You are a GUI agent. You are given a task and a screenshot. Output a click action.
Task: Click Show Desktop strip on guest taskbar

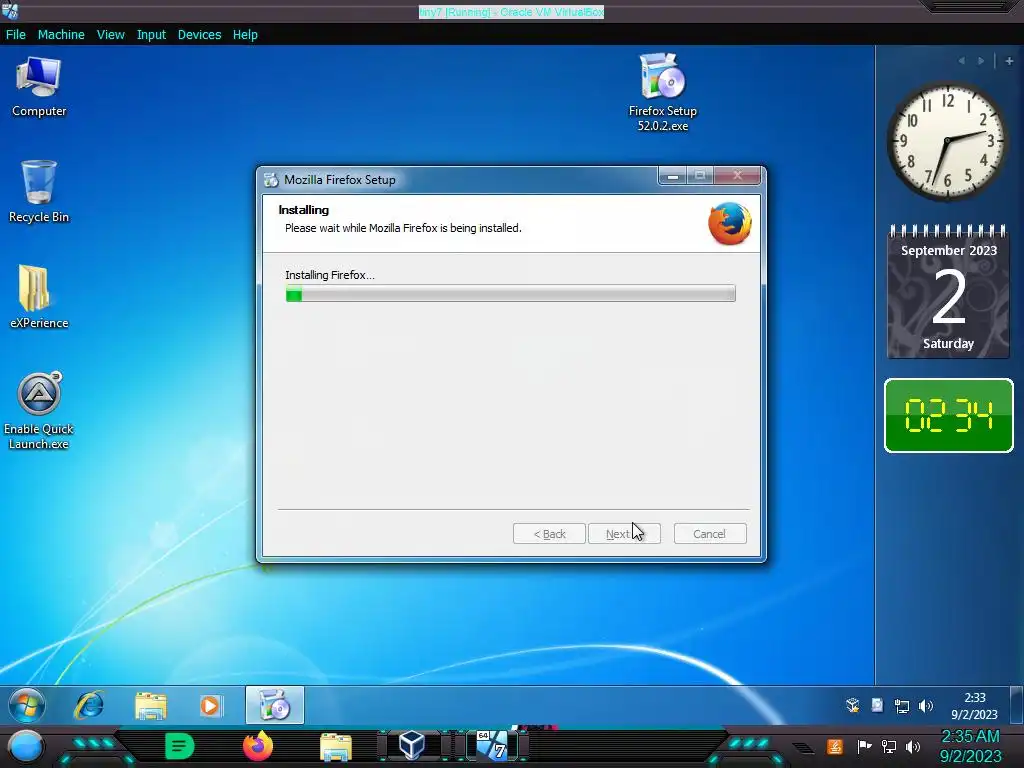point(1017,705)
